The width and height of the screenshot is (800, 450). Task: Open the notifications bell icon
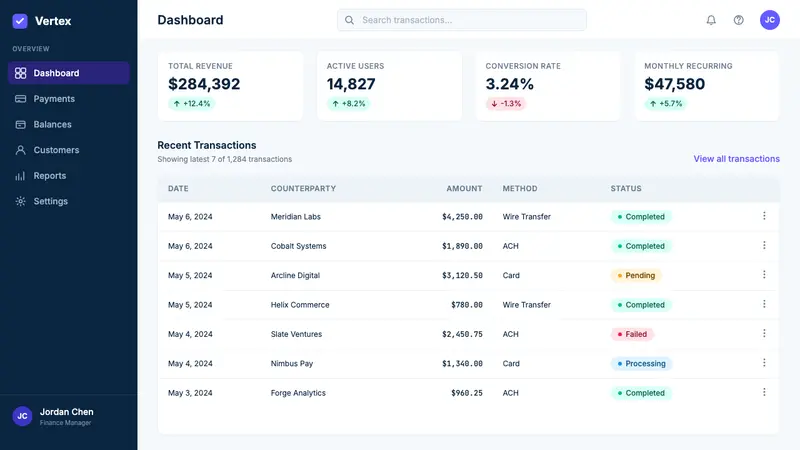coord(711,20)
